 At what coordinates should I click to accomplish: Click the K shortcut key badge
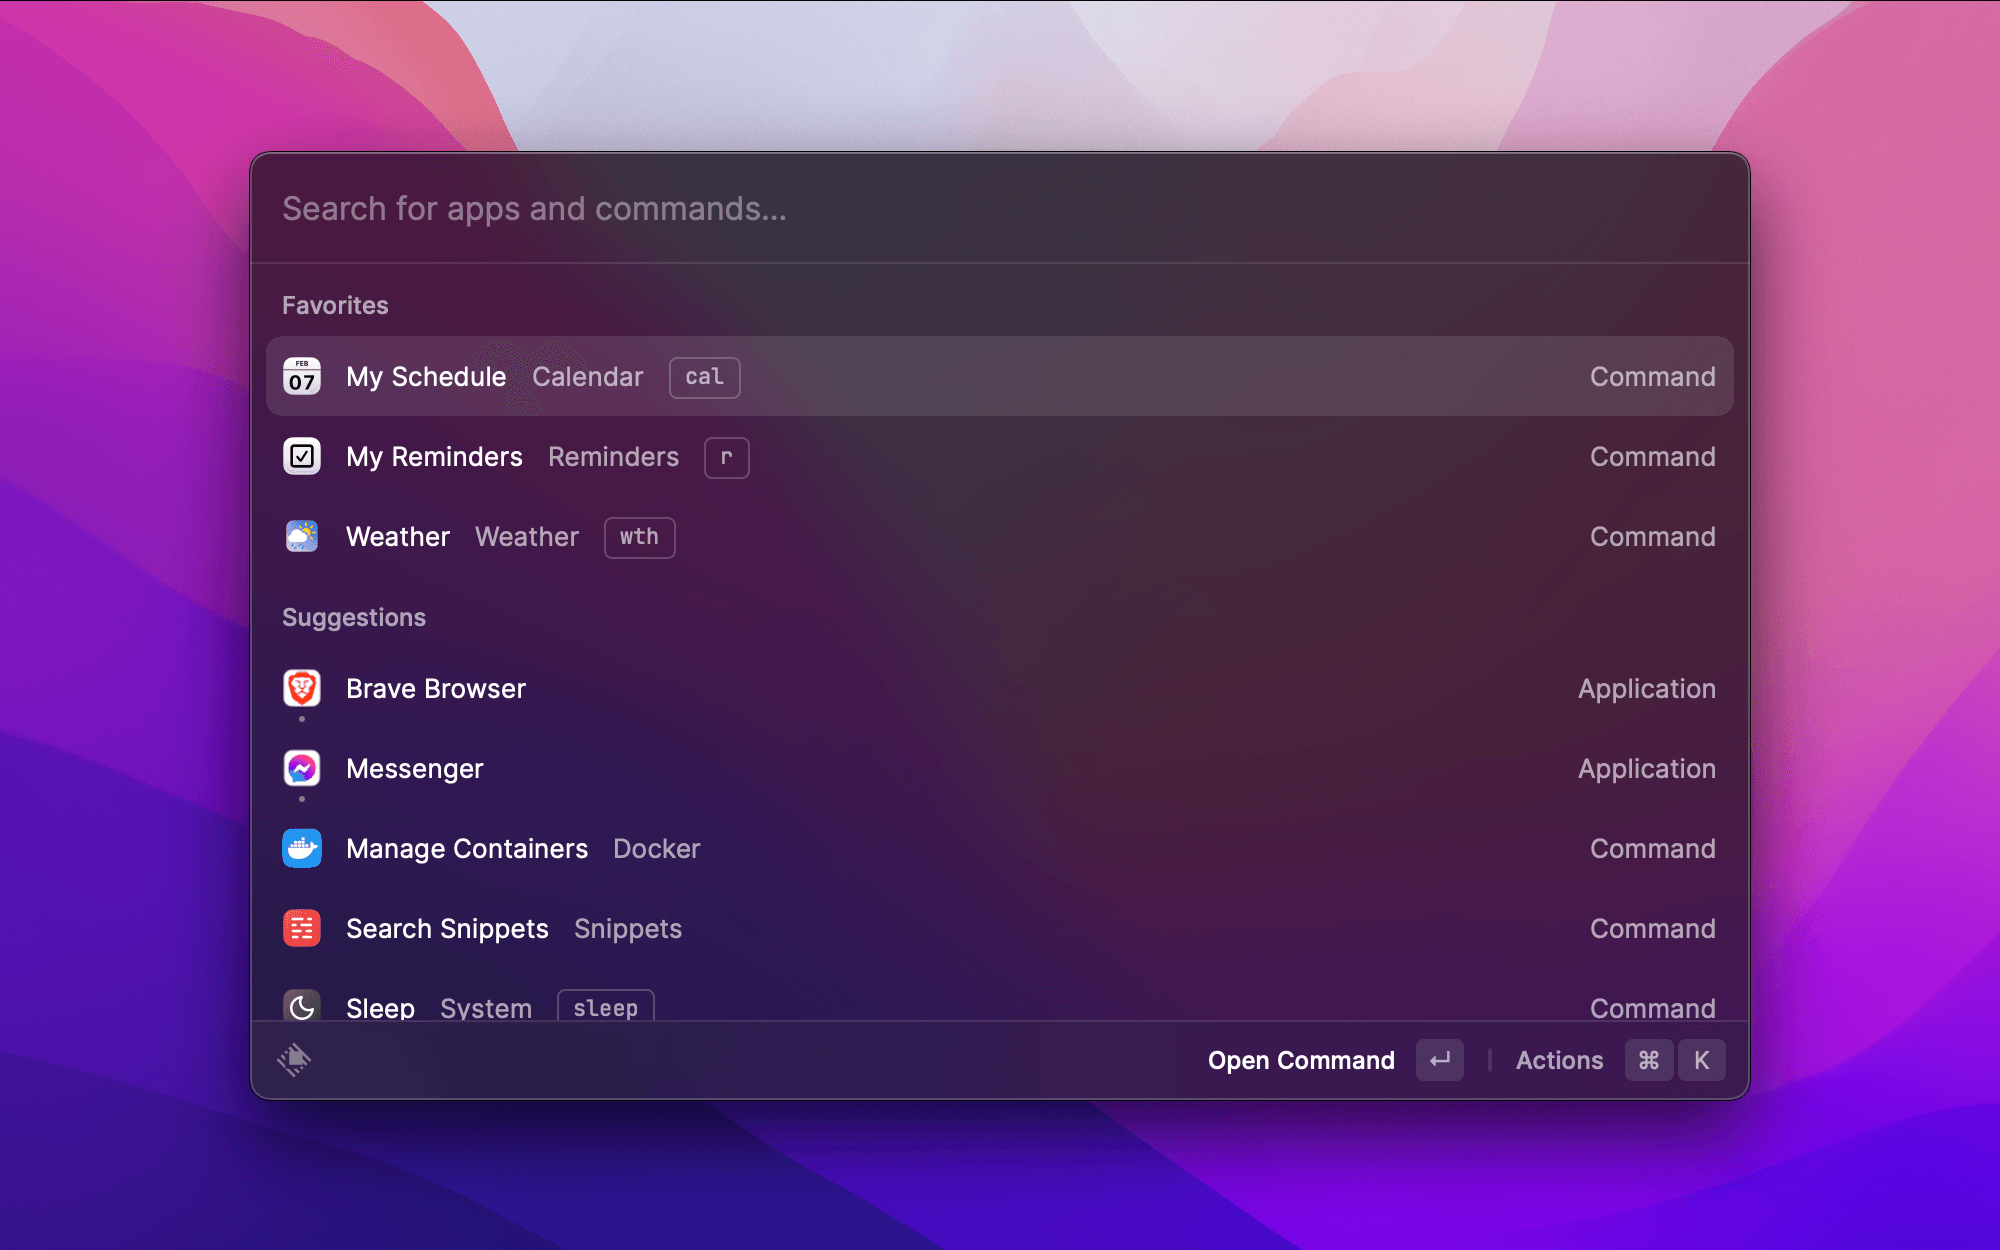tap(1701, 1060)
